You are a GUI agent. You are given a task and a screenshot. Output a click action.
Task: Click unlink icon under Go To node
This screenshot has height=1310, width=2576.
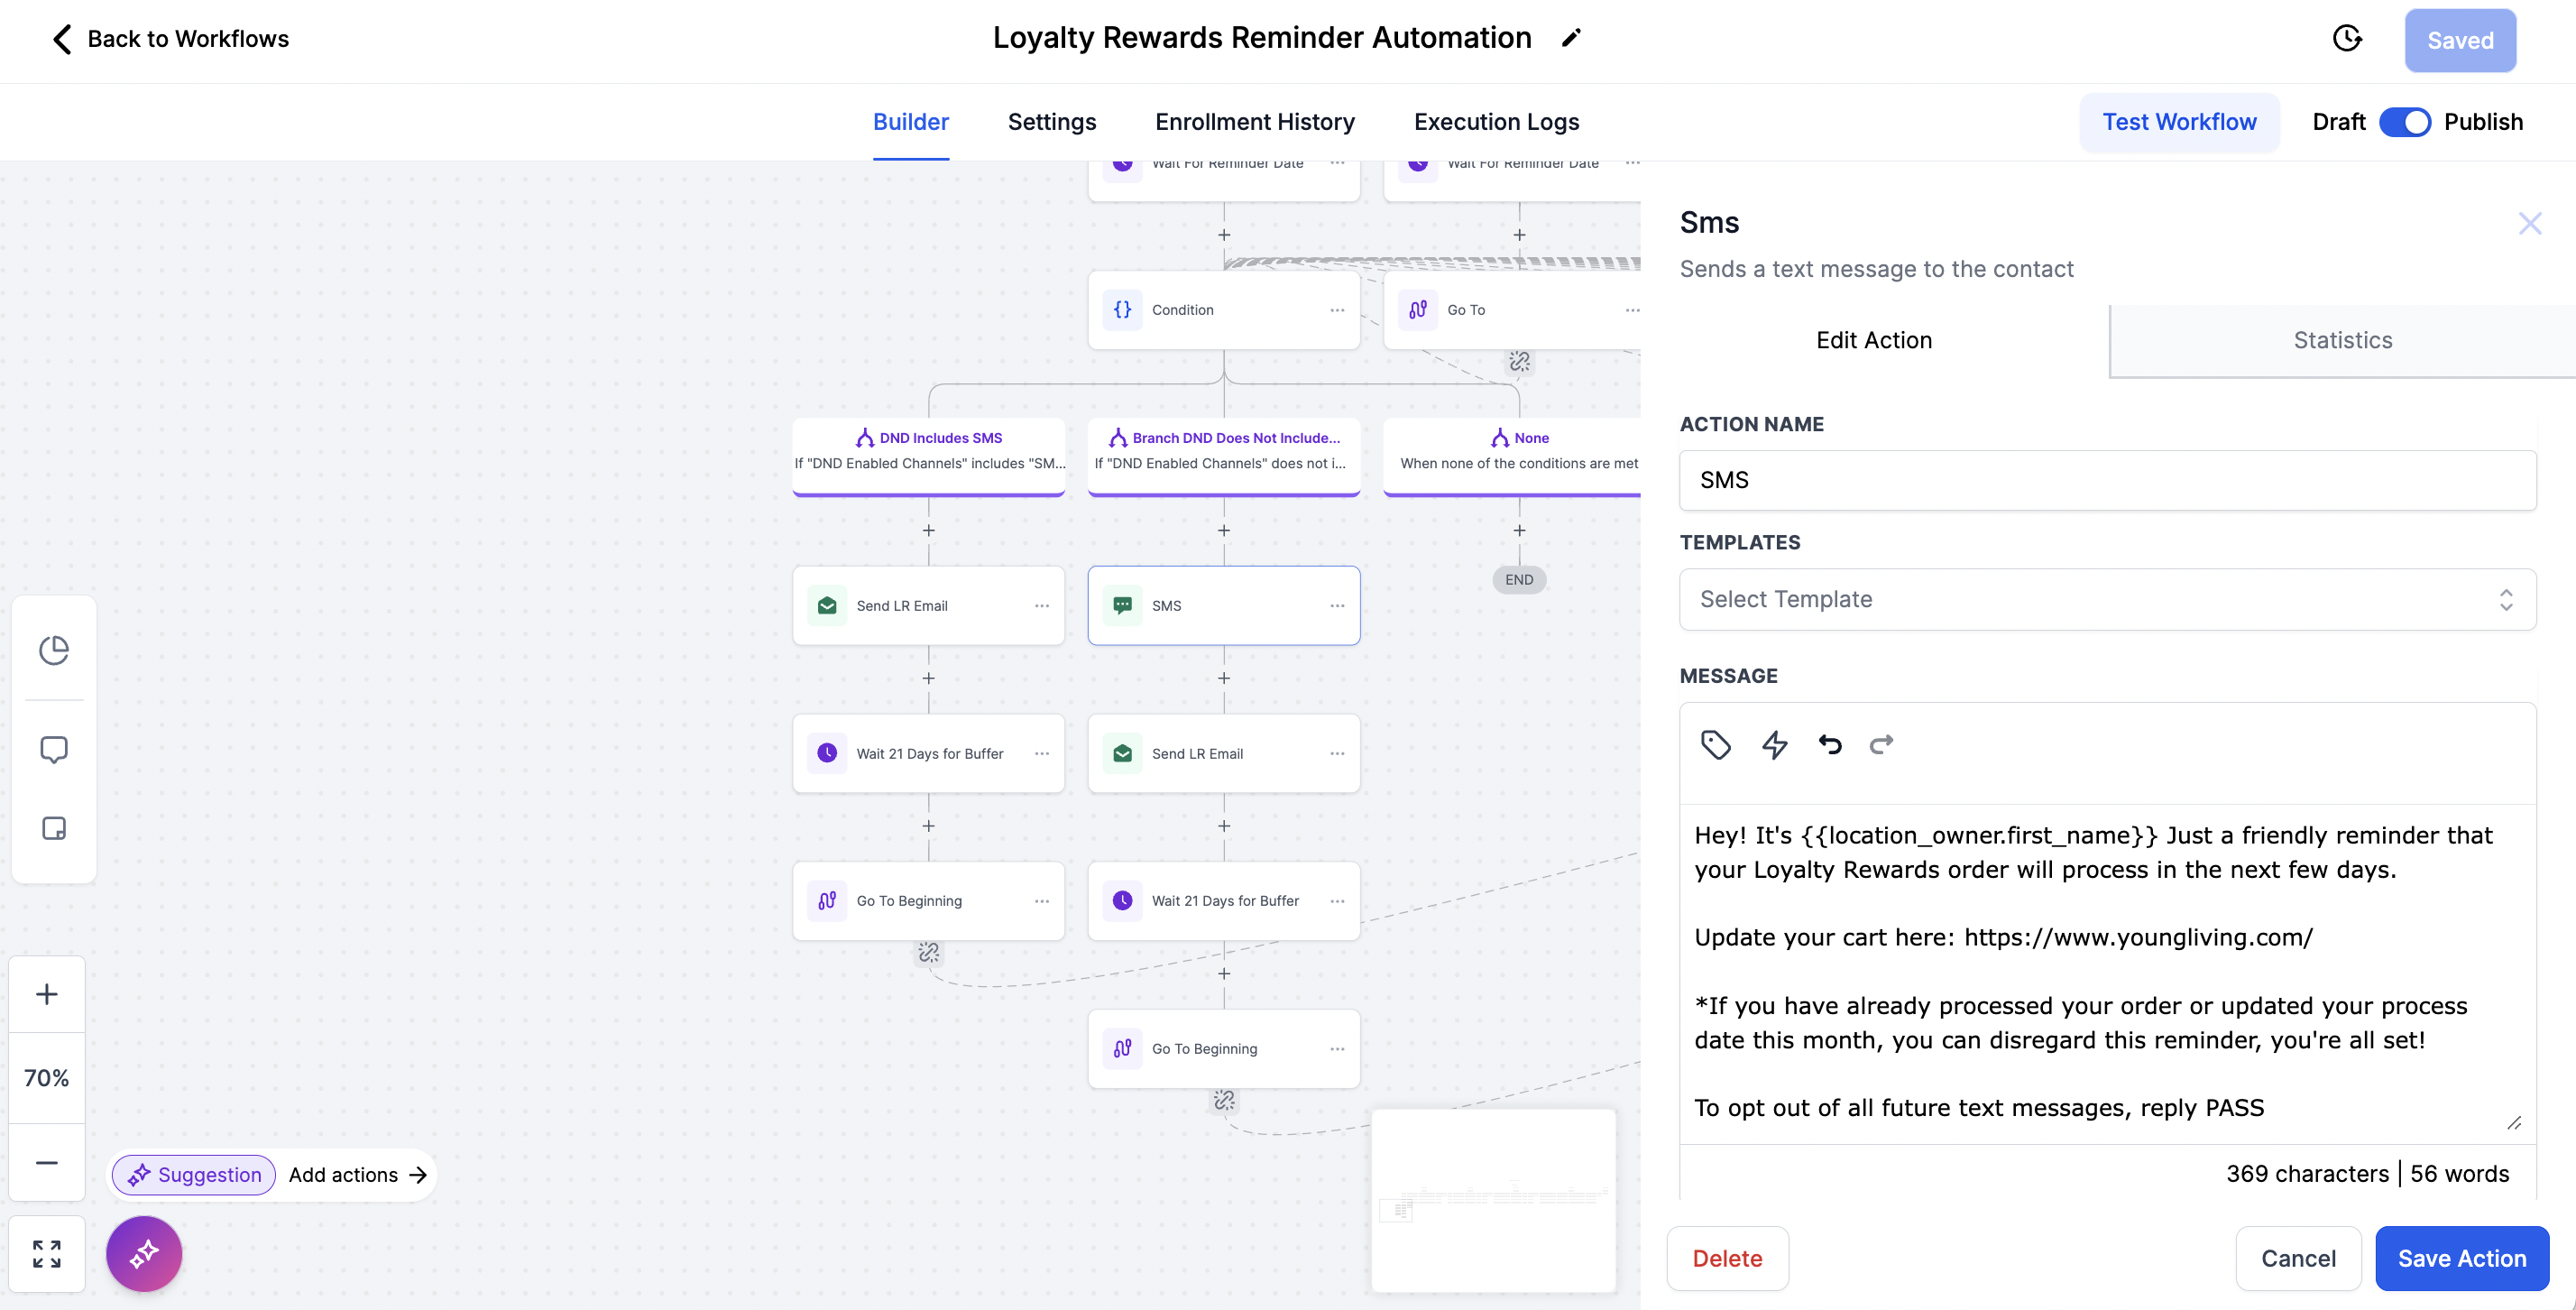point(1519,361)
